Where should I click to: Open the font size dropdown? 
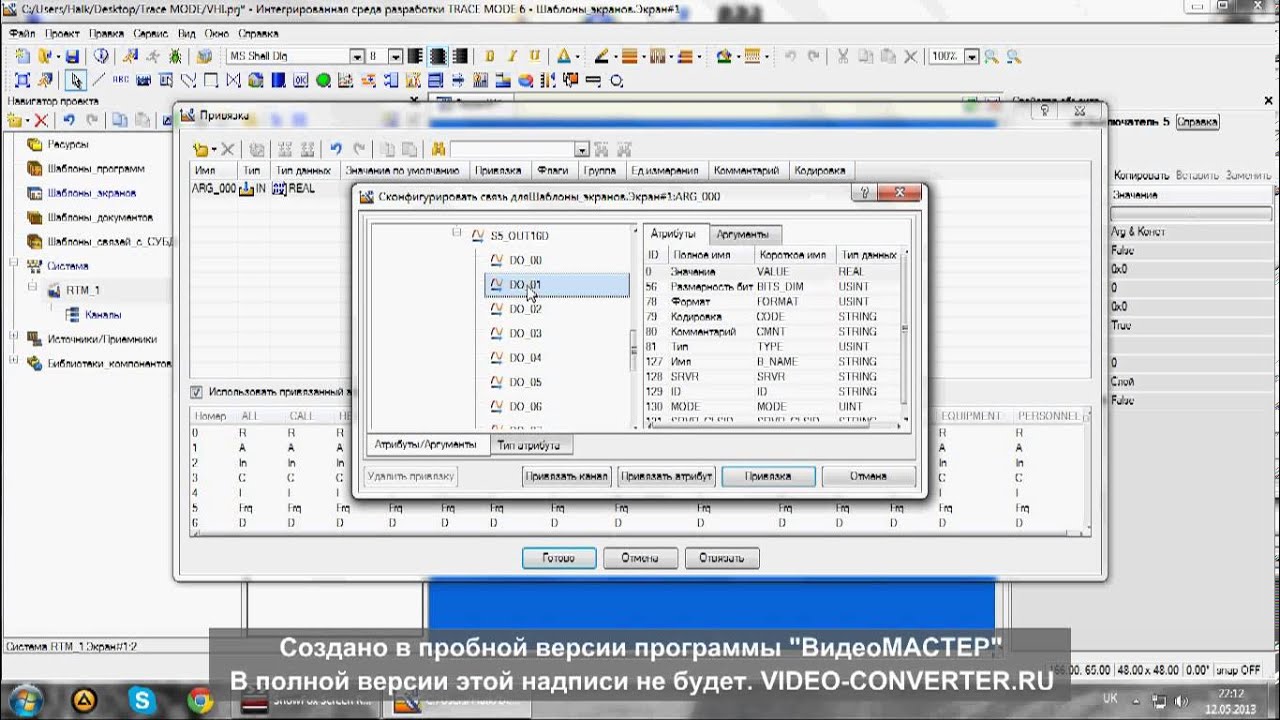[395, 57]
